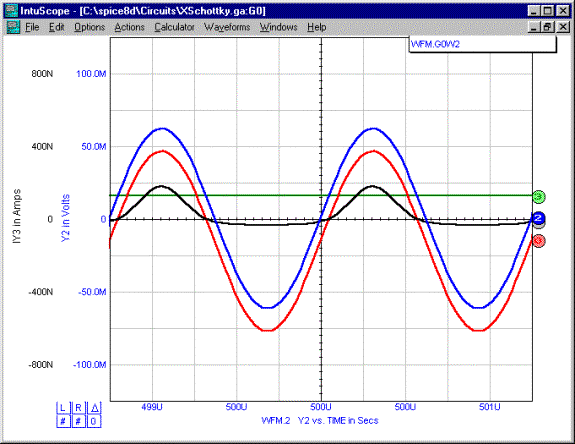Minimize the IntuScope main window
Image resolution: width=575 pixels, height=444 pixels.
tap(534, 11)
